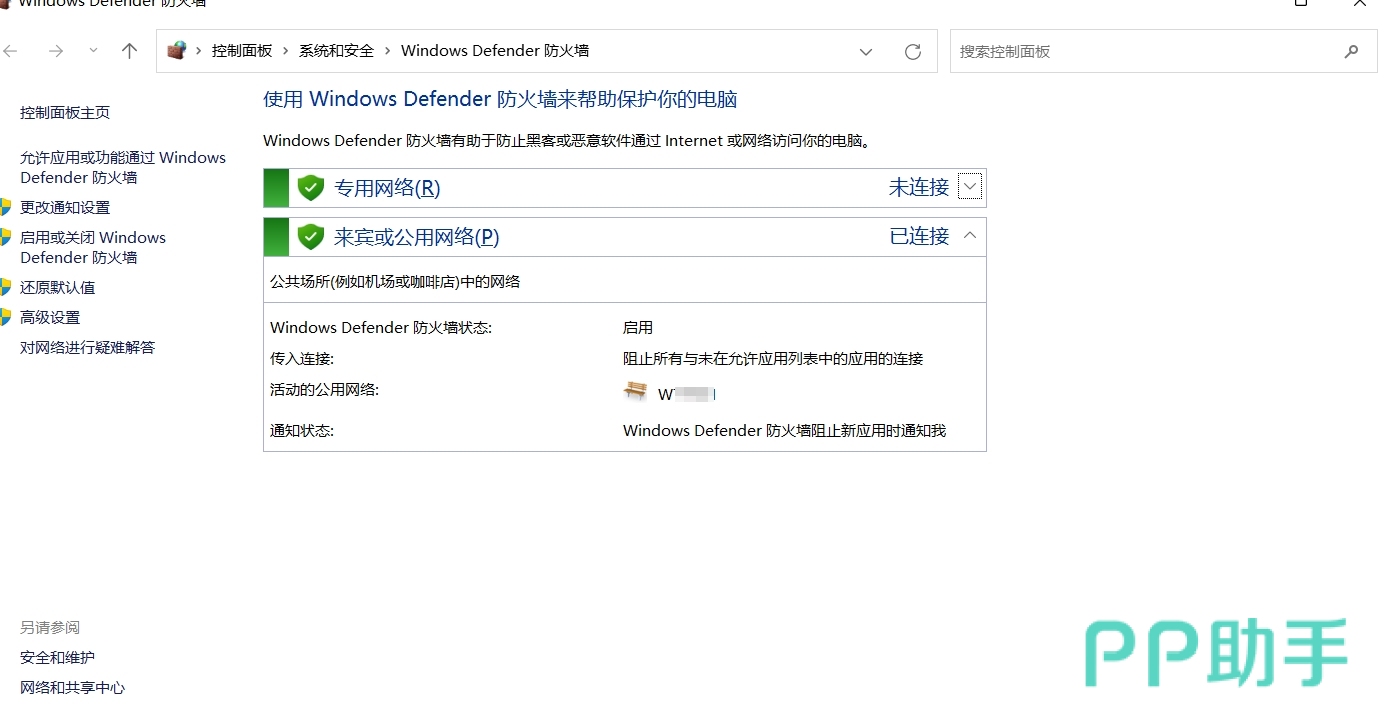Open 高级设置 link in sidebar

[50, 317]
